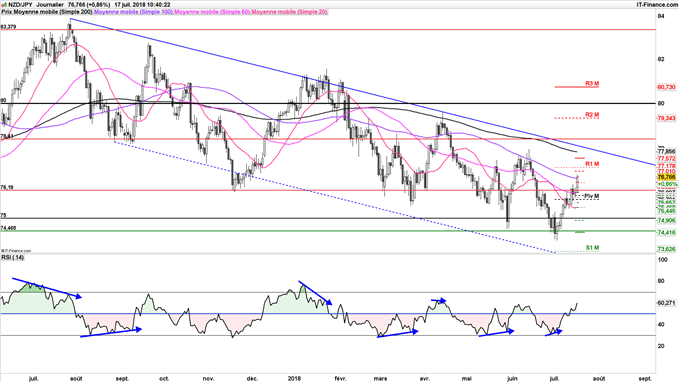Click the 'sept.' label at far right of axis
This screenshot has width=679, height=382.
[x=645, y=378]
